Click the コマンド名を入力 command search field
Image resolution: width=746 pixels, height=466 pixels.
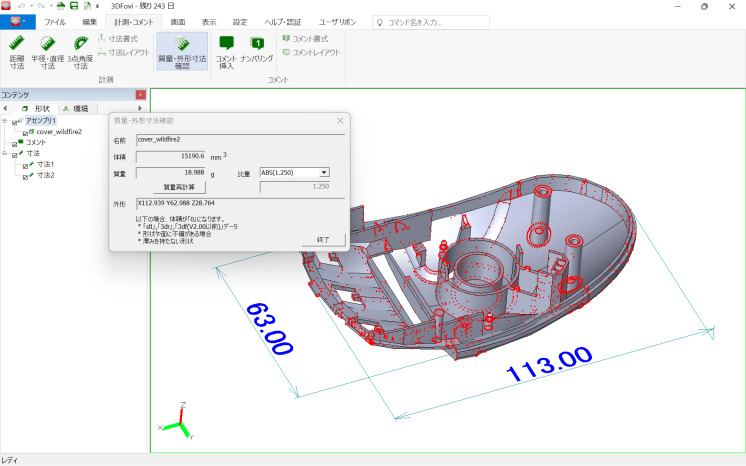[x=431, y=22]
